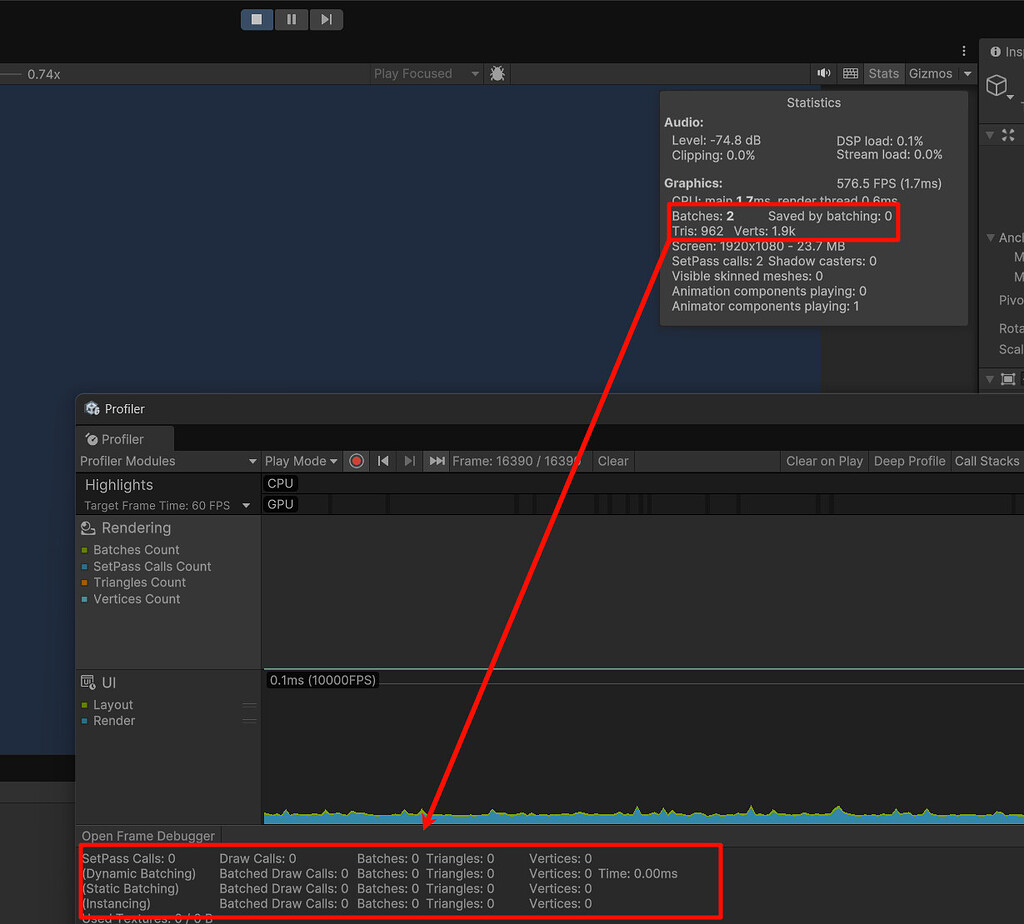Open the aspect ratio grid icon
Image resolution: width=1024 pixels, height=924 pixels.
(x=850, y=73)
